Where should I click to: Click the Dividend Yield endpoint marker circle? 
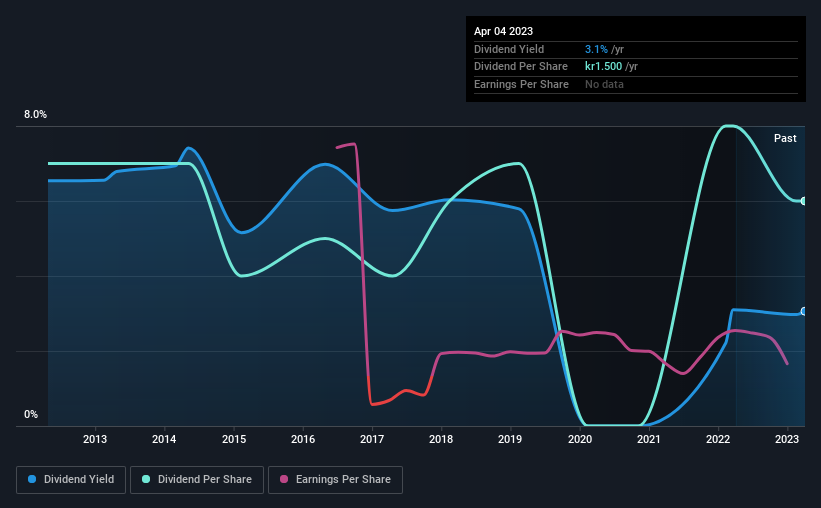coord(804,311)
